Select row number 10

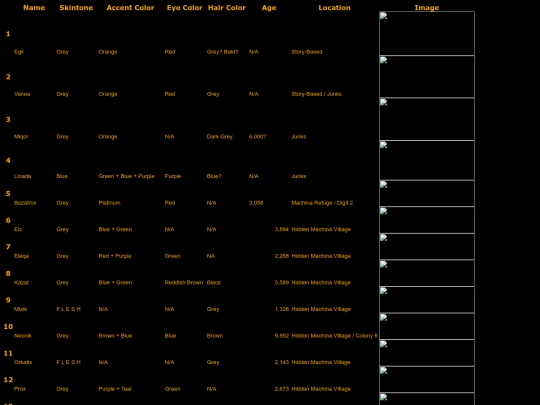8,326
